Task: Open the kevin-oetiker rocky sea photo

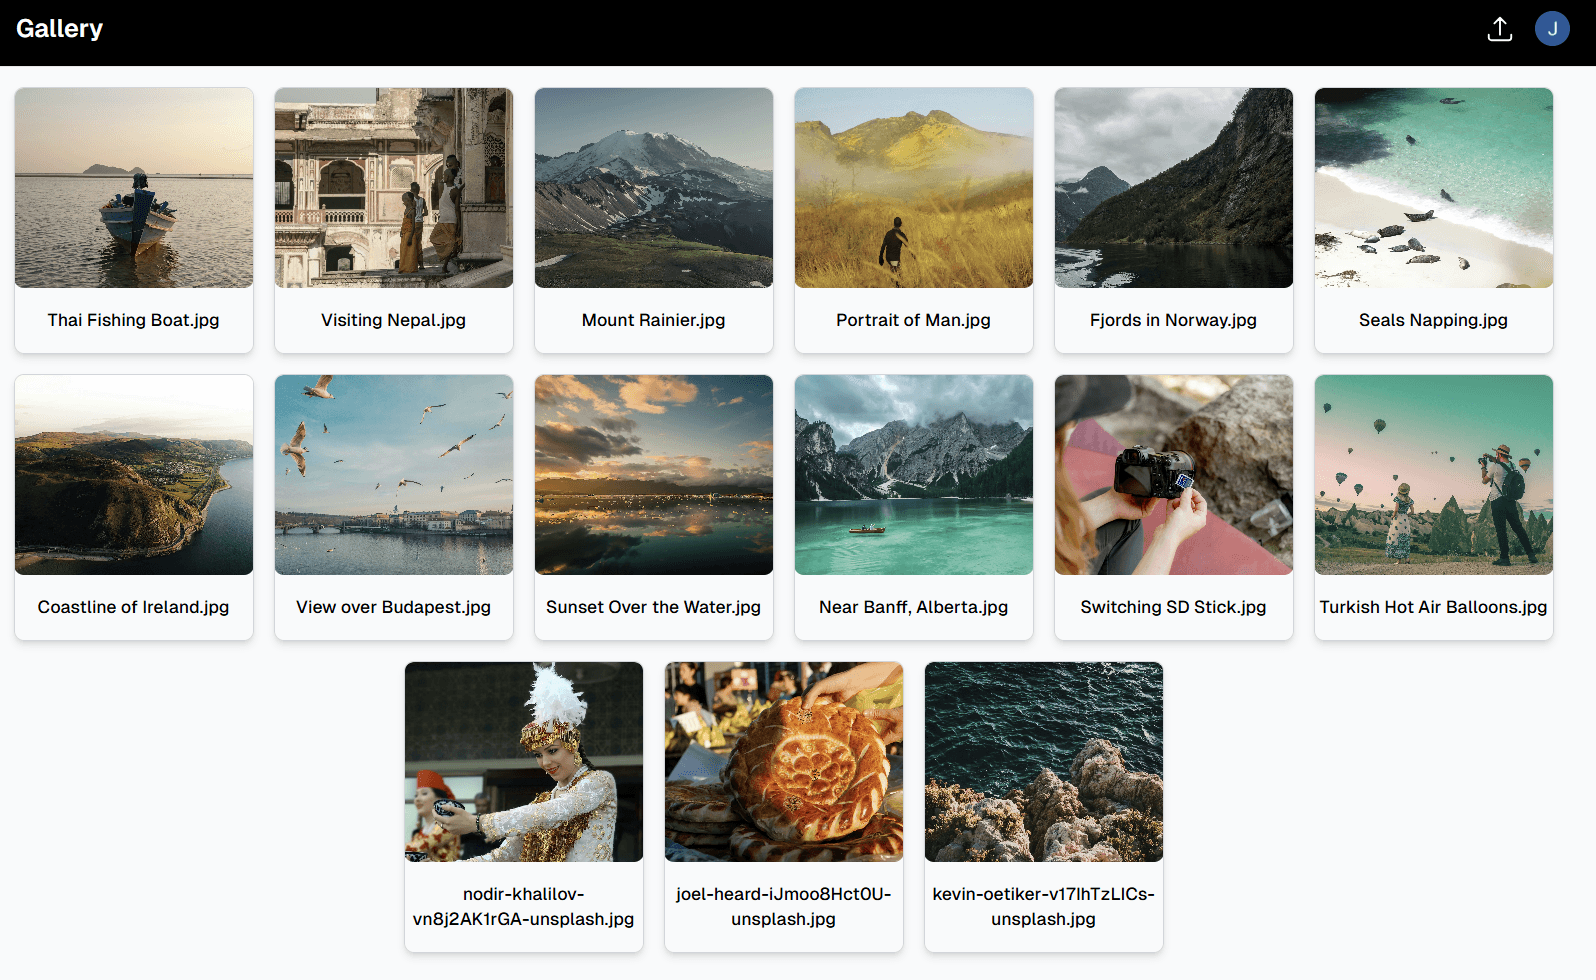Action: pyautogui.click(x=1044, y=762)
